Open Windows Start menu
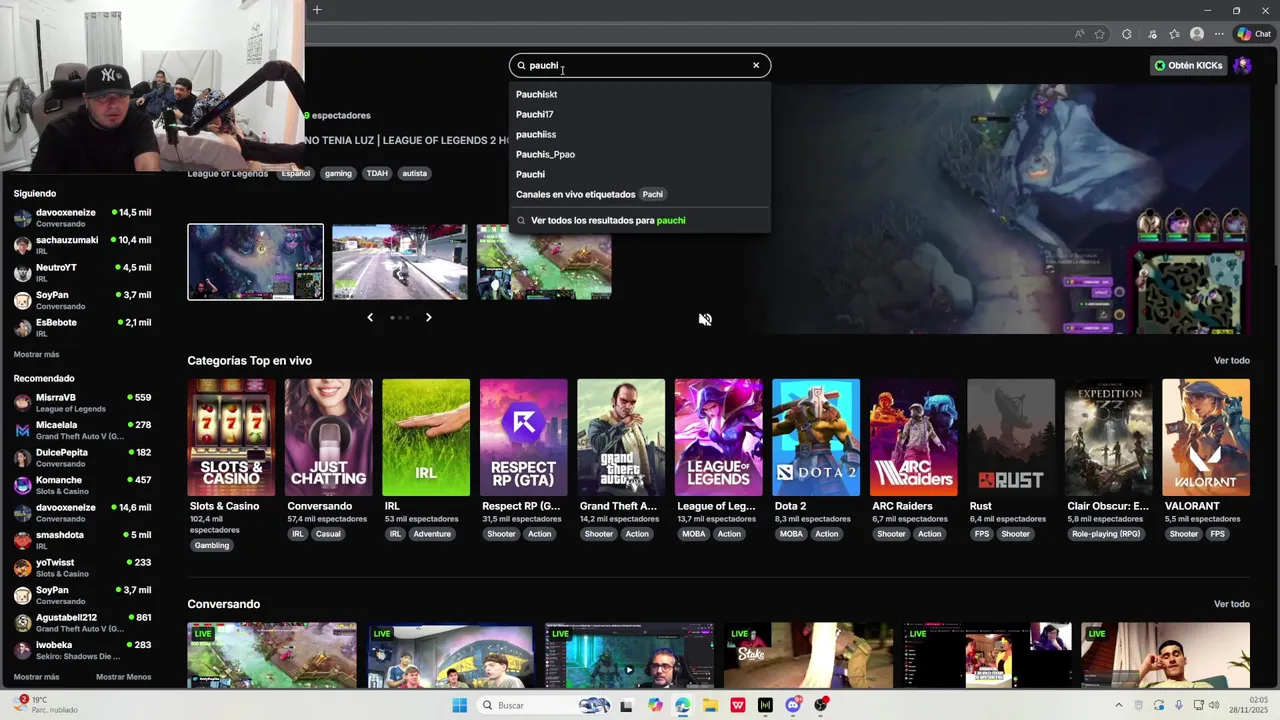The height and width of the screenshot is (720, 1280). [x=459, y=705]
